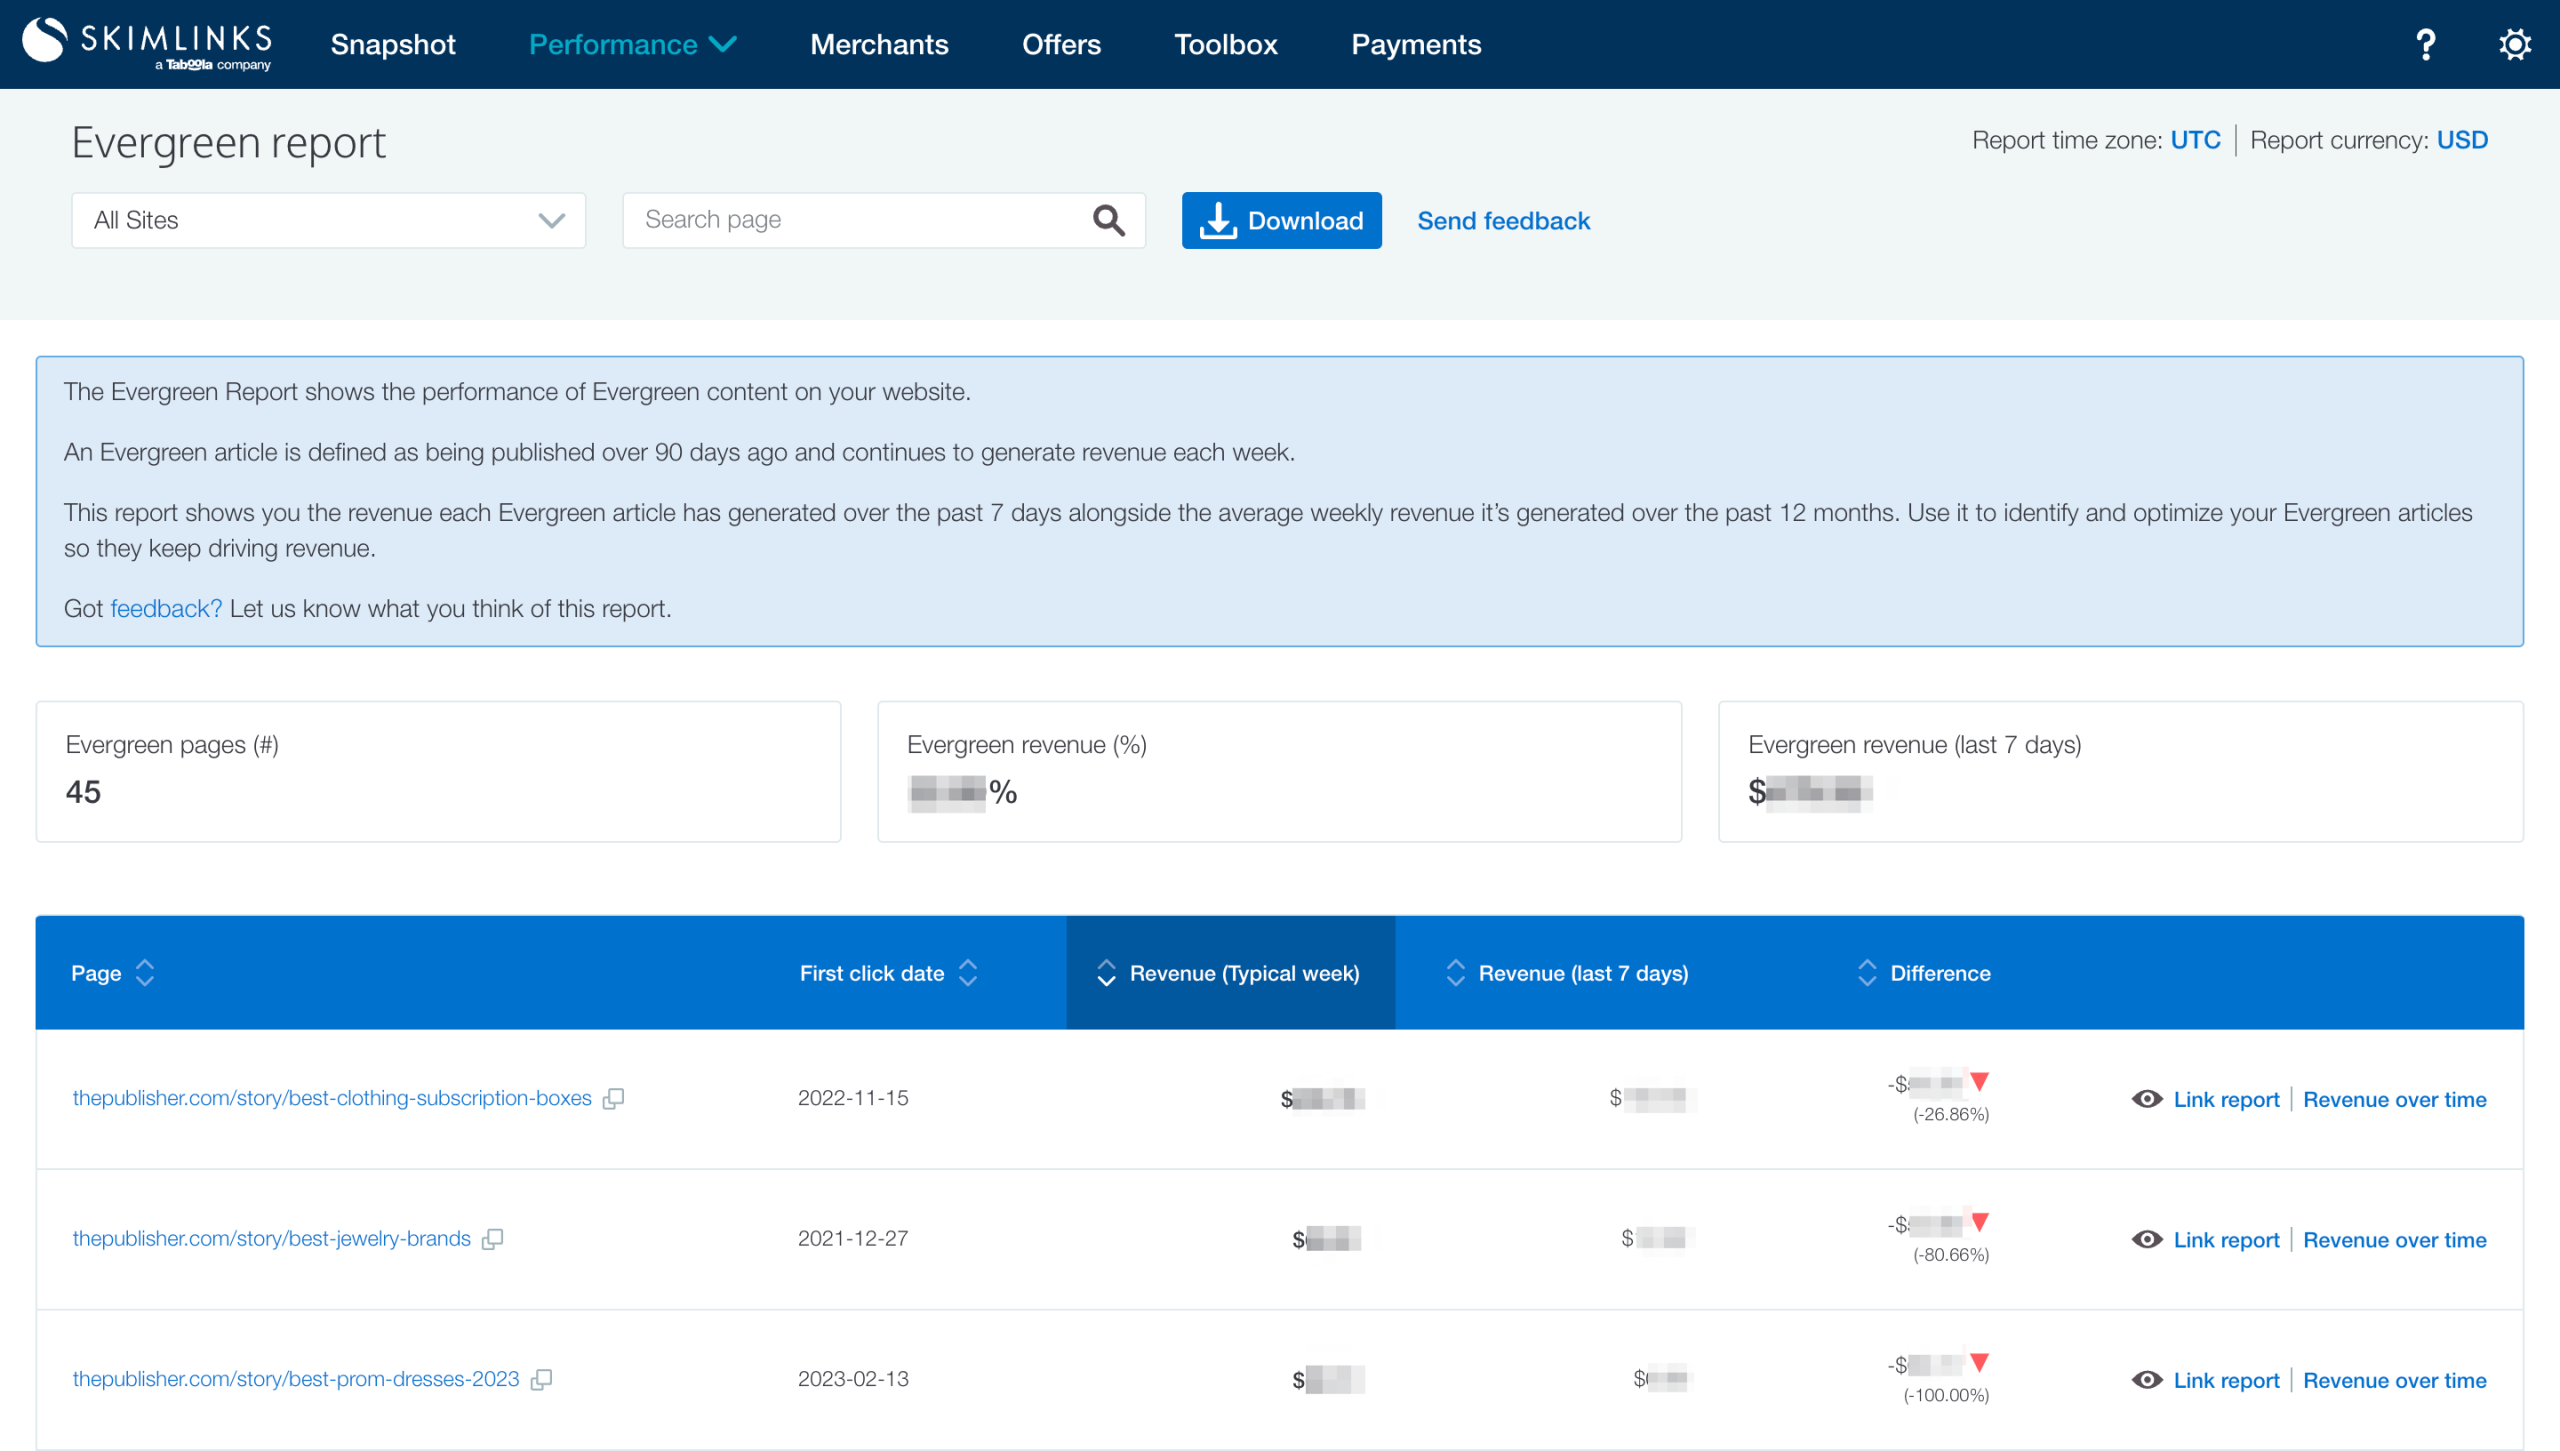2560x1451 pixels.
Task: Copy the best-clothing-subscription-boxes page URL
Action: tap(614, 1099)
